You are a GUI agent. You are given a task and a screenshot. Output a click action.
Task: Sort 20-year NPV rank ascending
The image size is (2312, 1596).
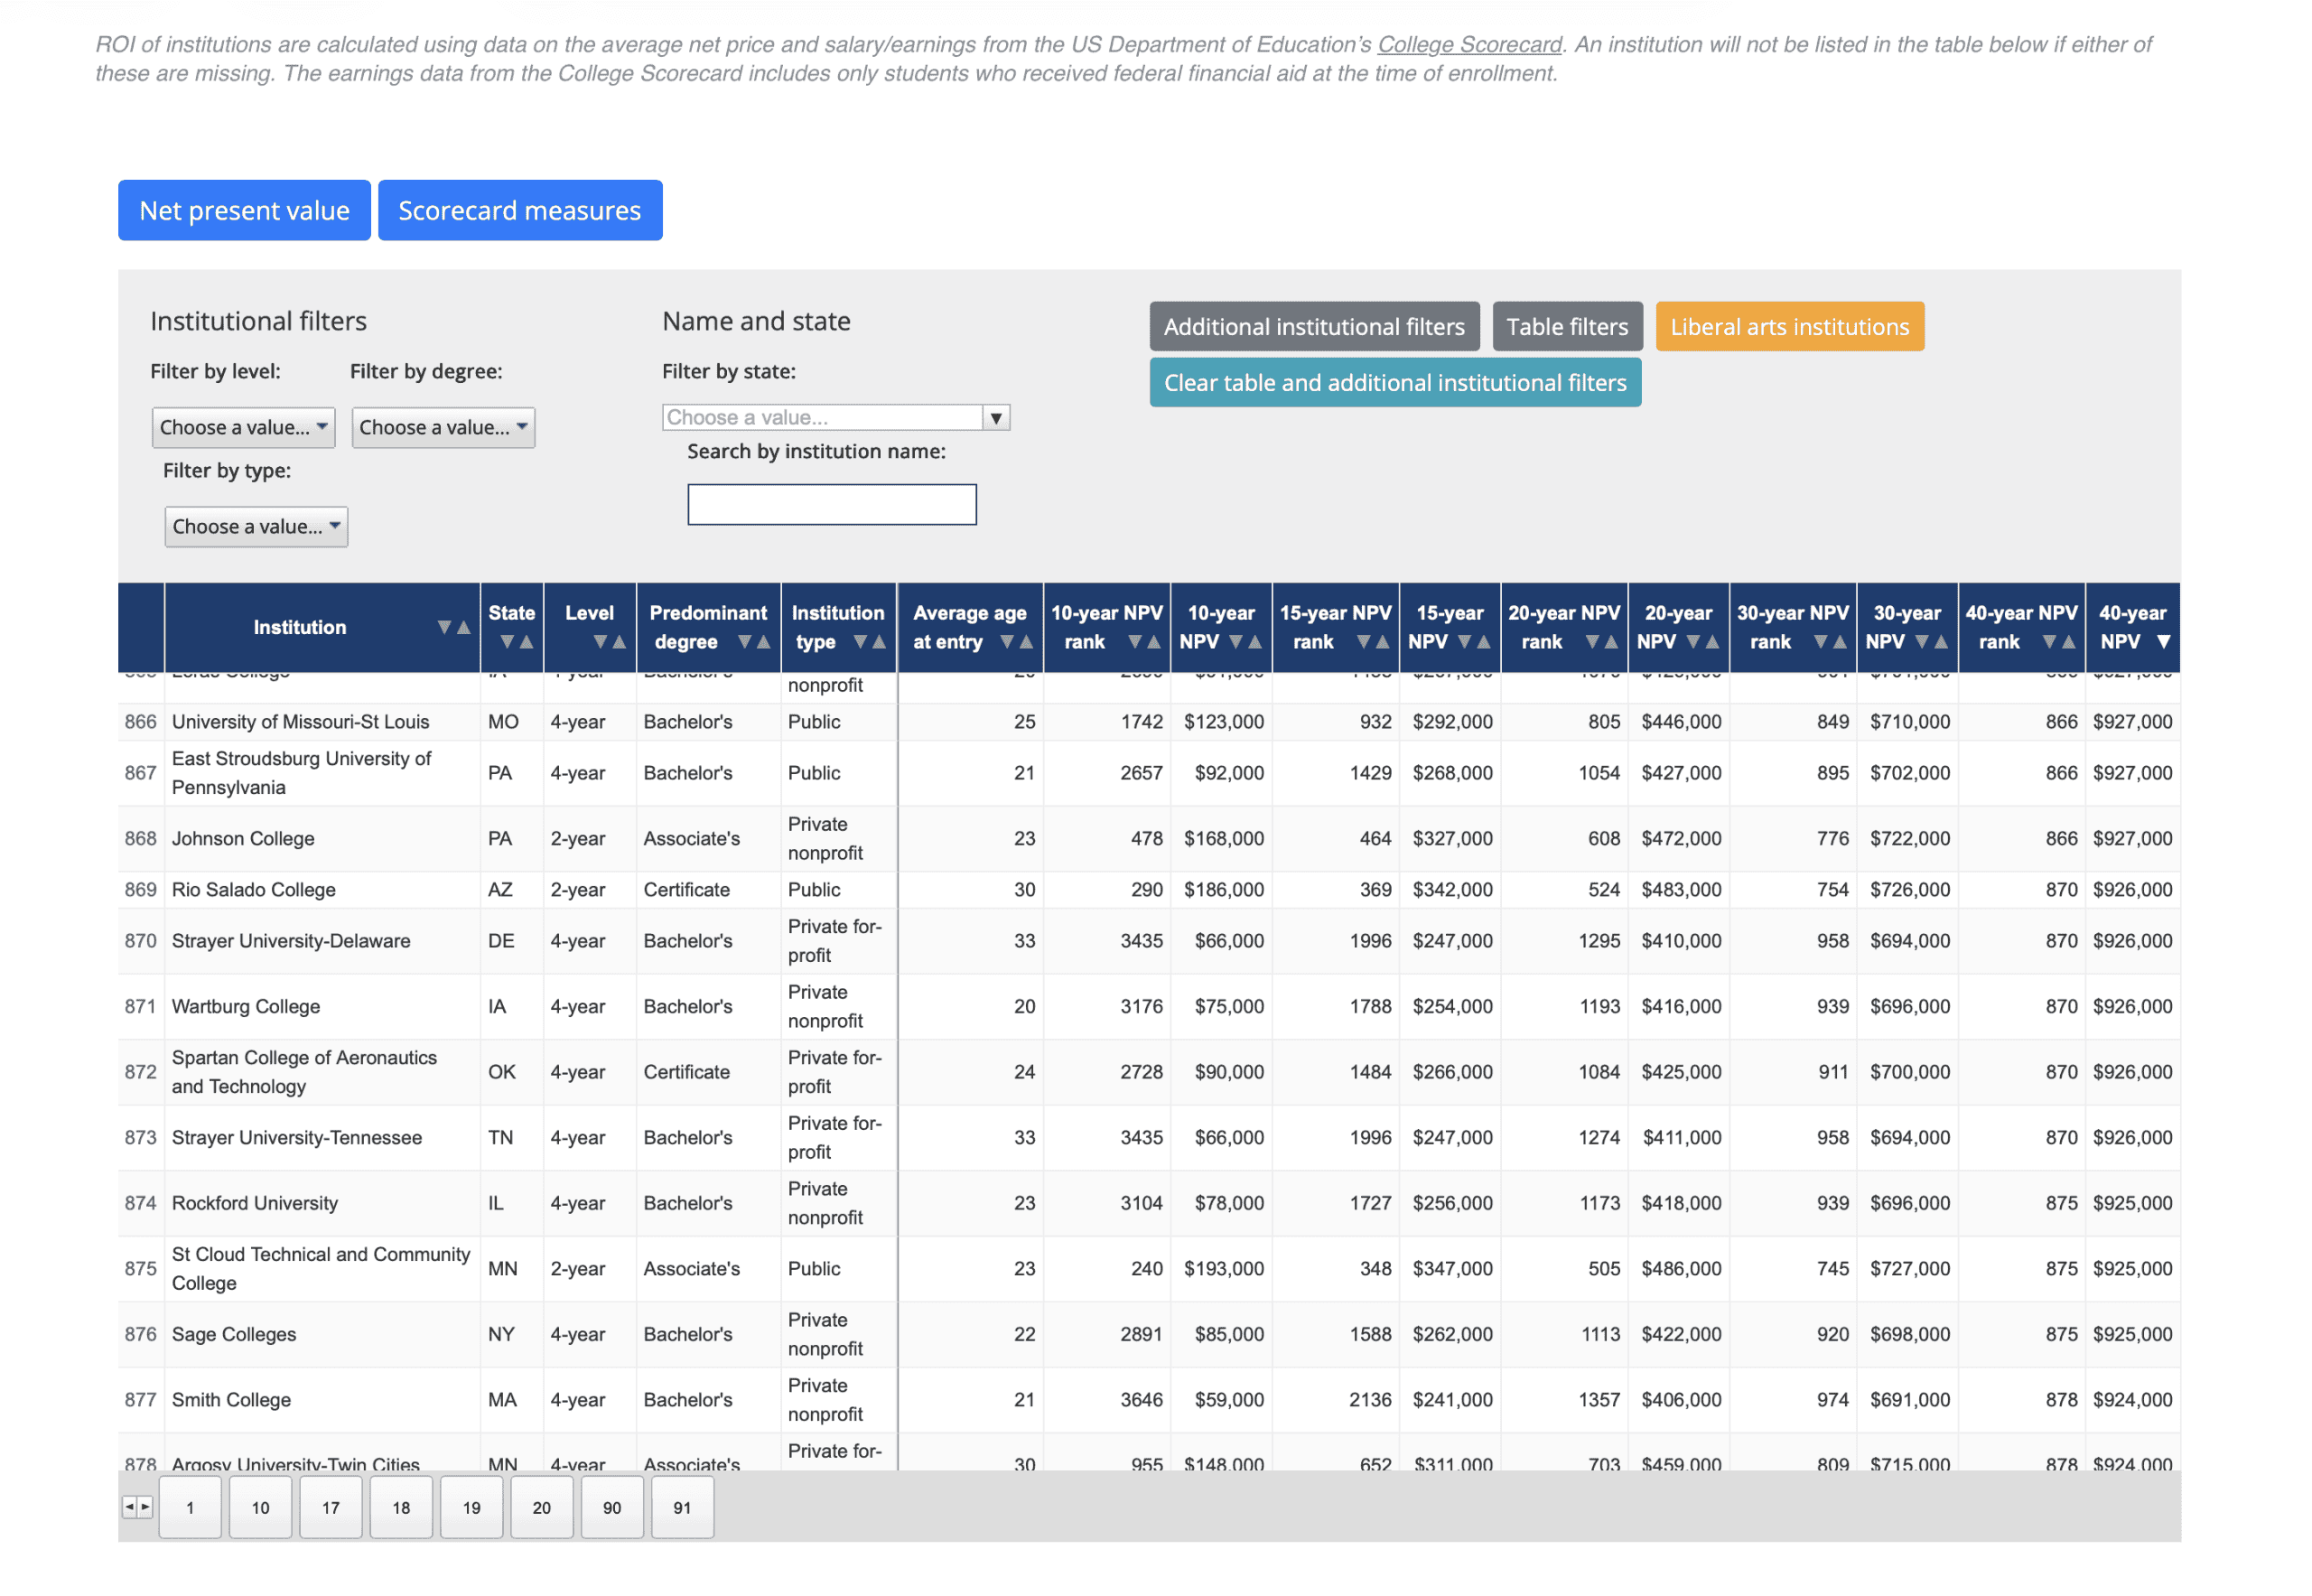point(1611,642)
